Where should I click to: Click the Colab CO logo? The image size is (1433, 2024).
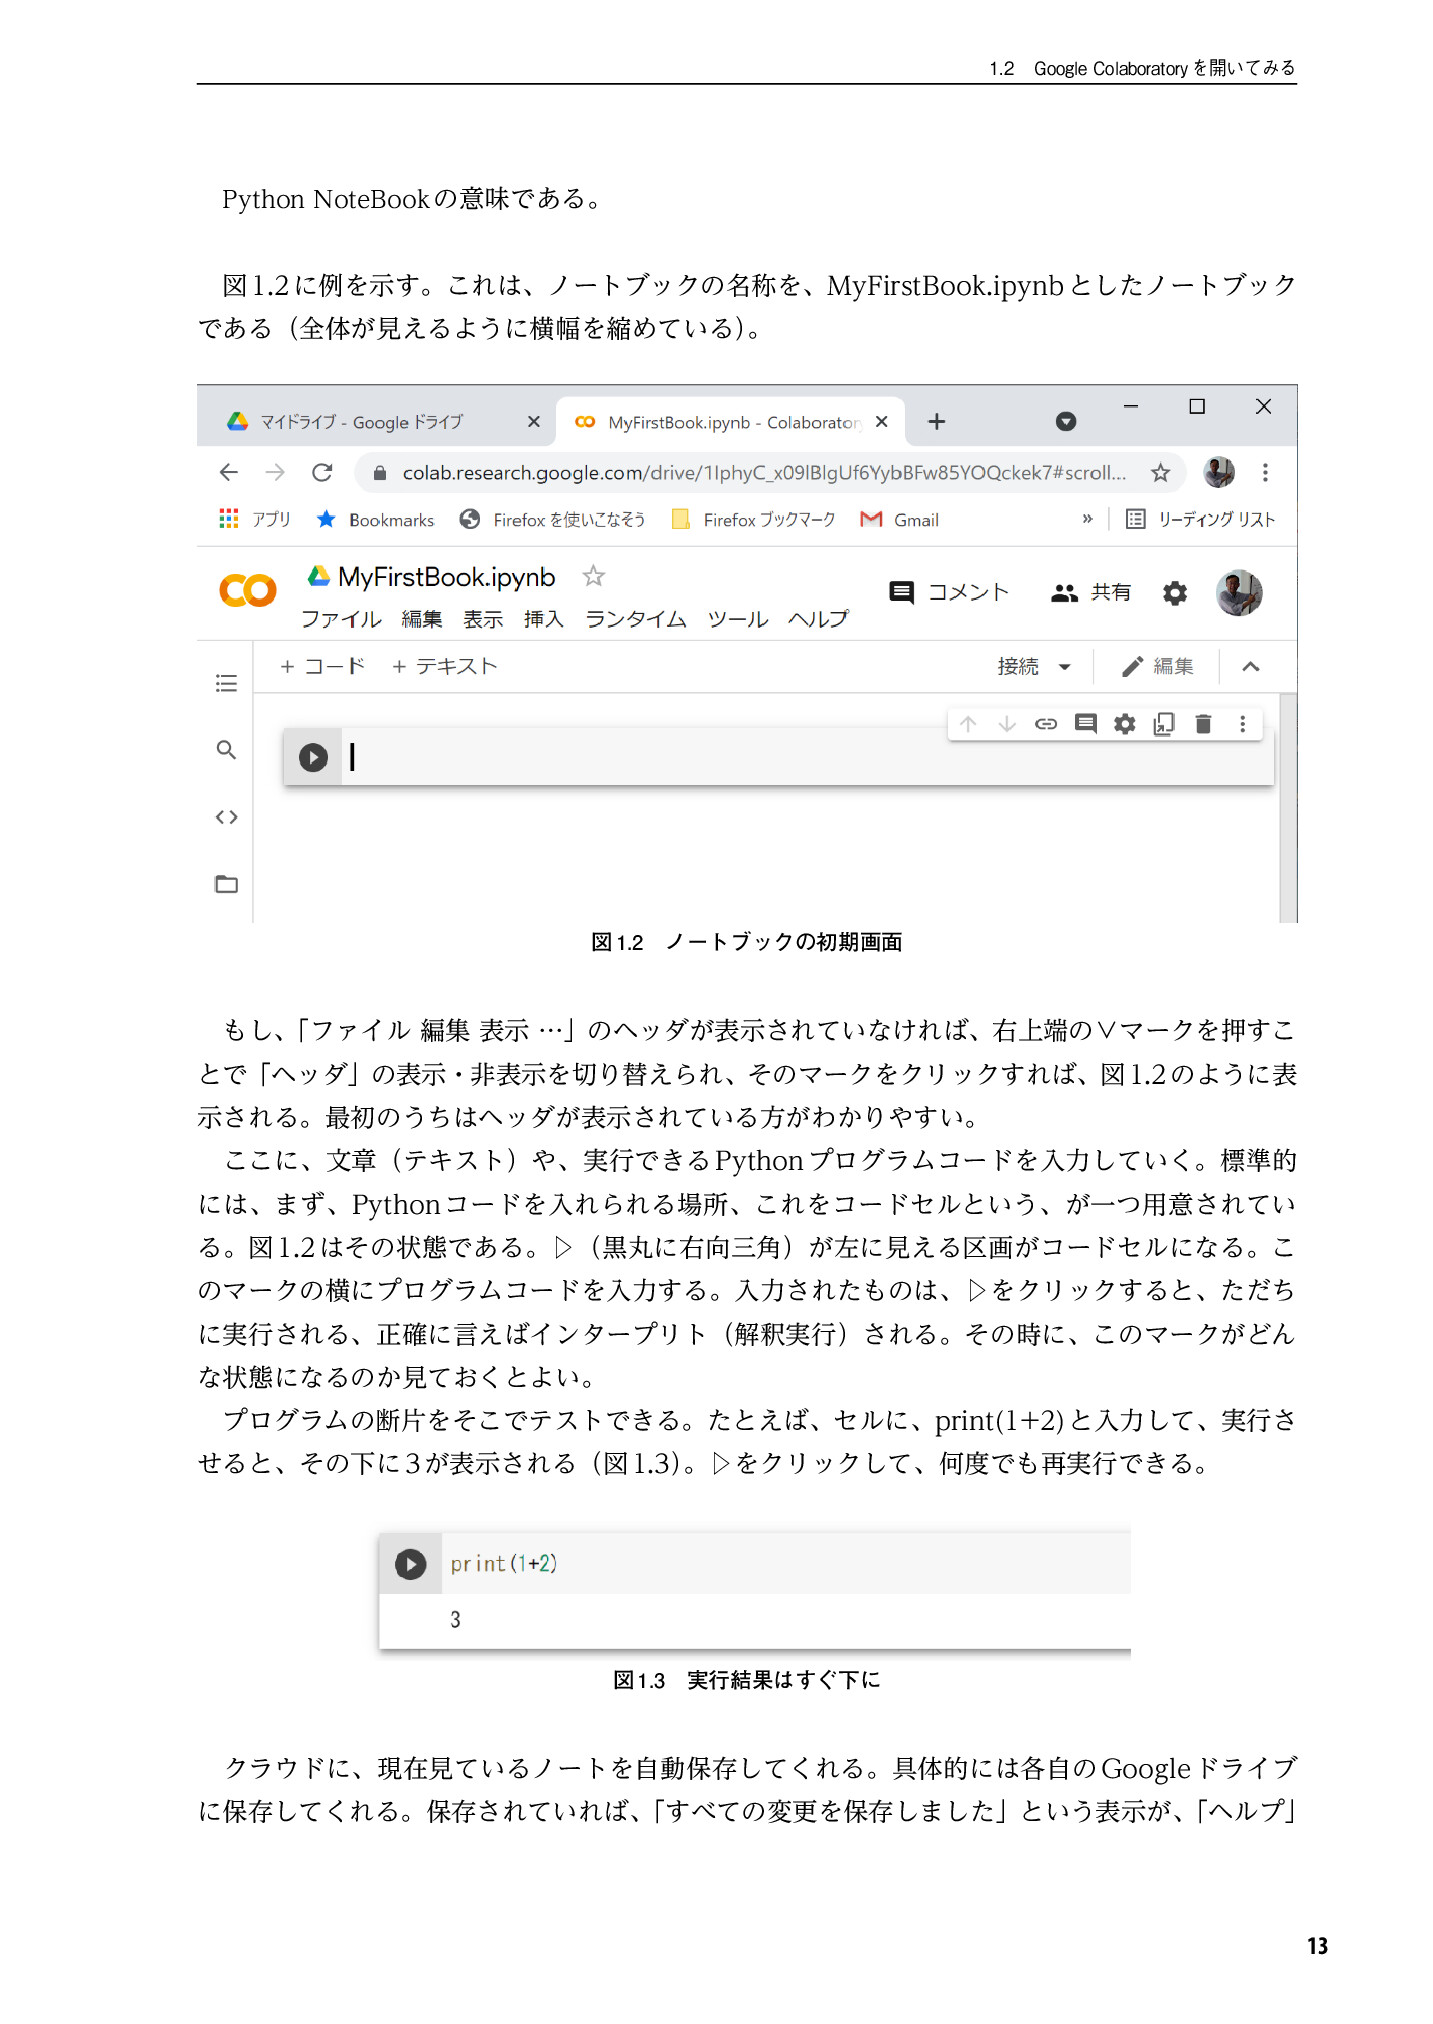tap(248, 591)
